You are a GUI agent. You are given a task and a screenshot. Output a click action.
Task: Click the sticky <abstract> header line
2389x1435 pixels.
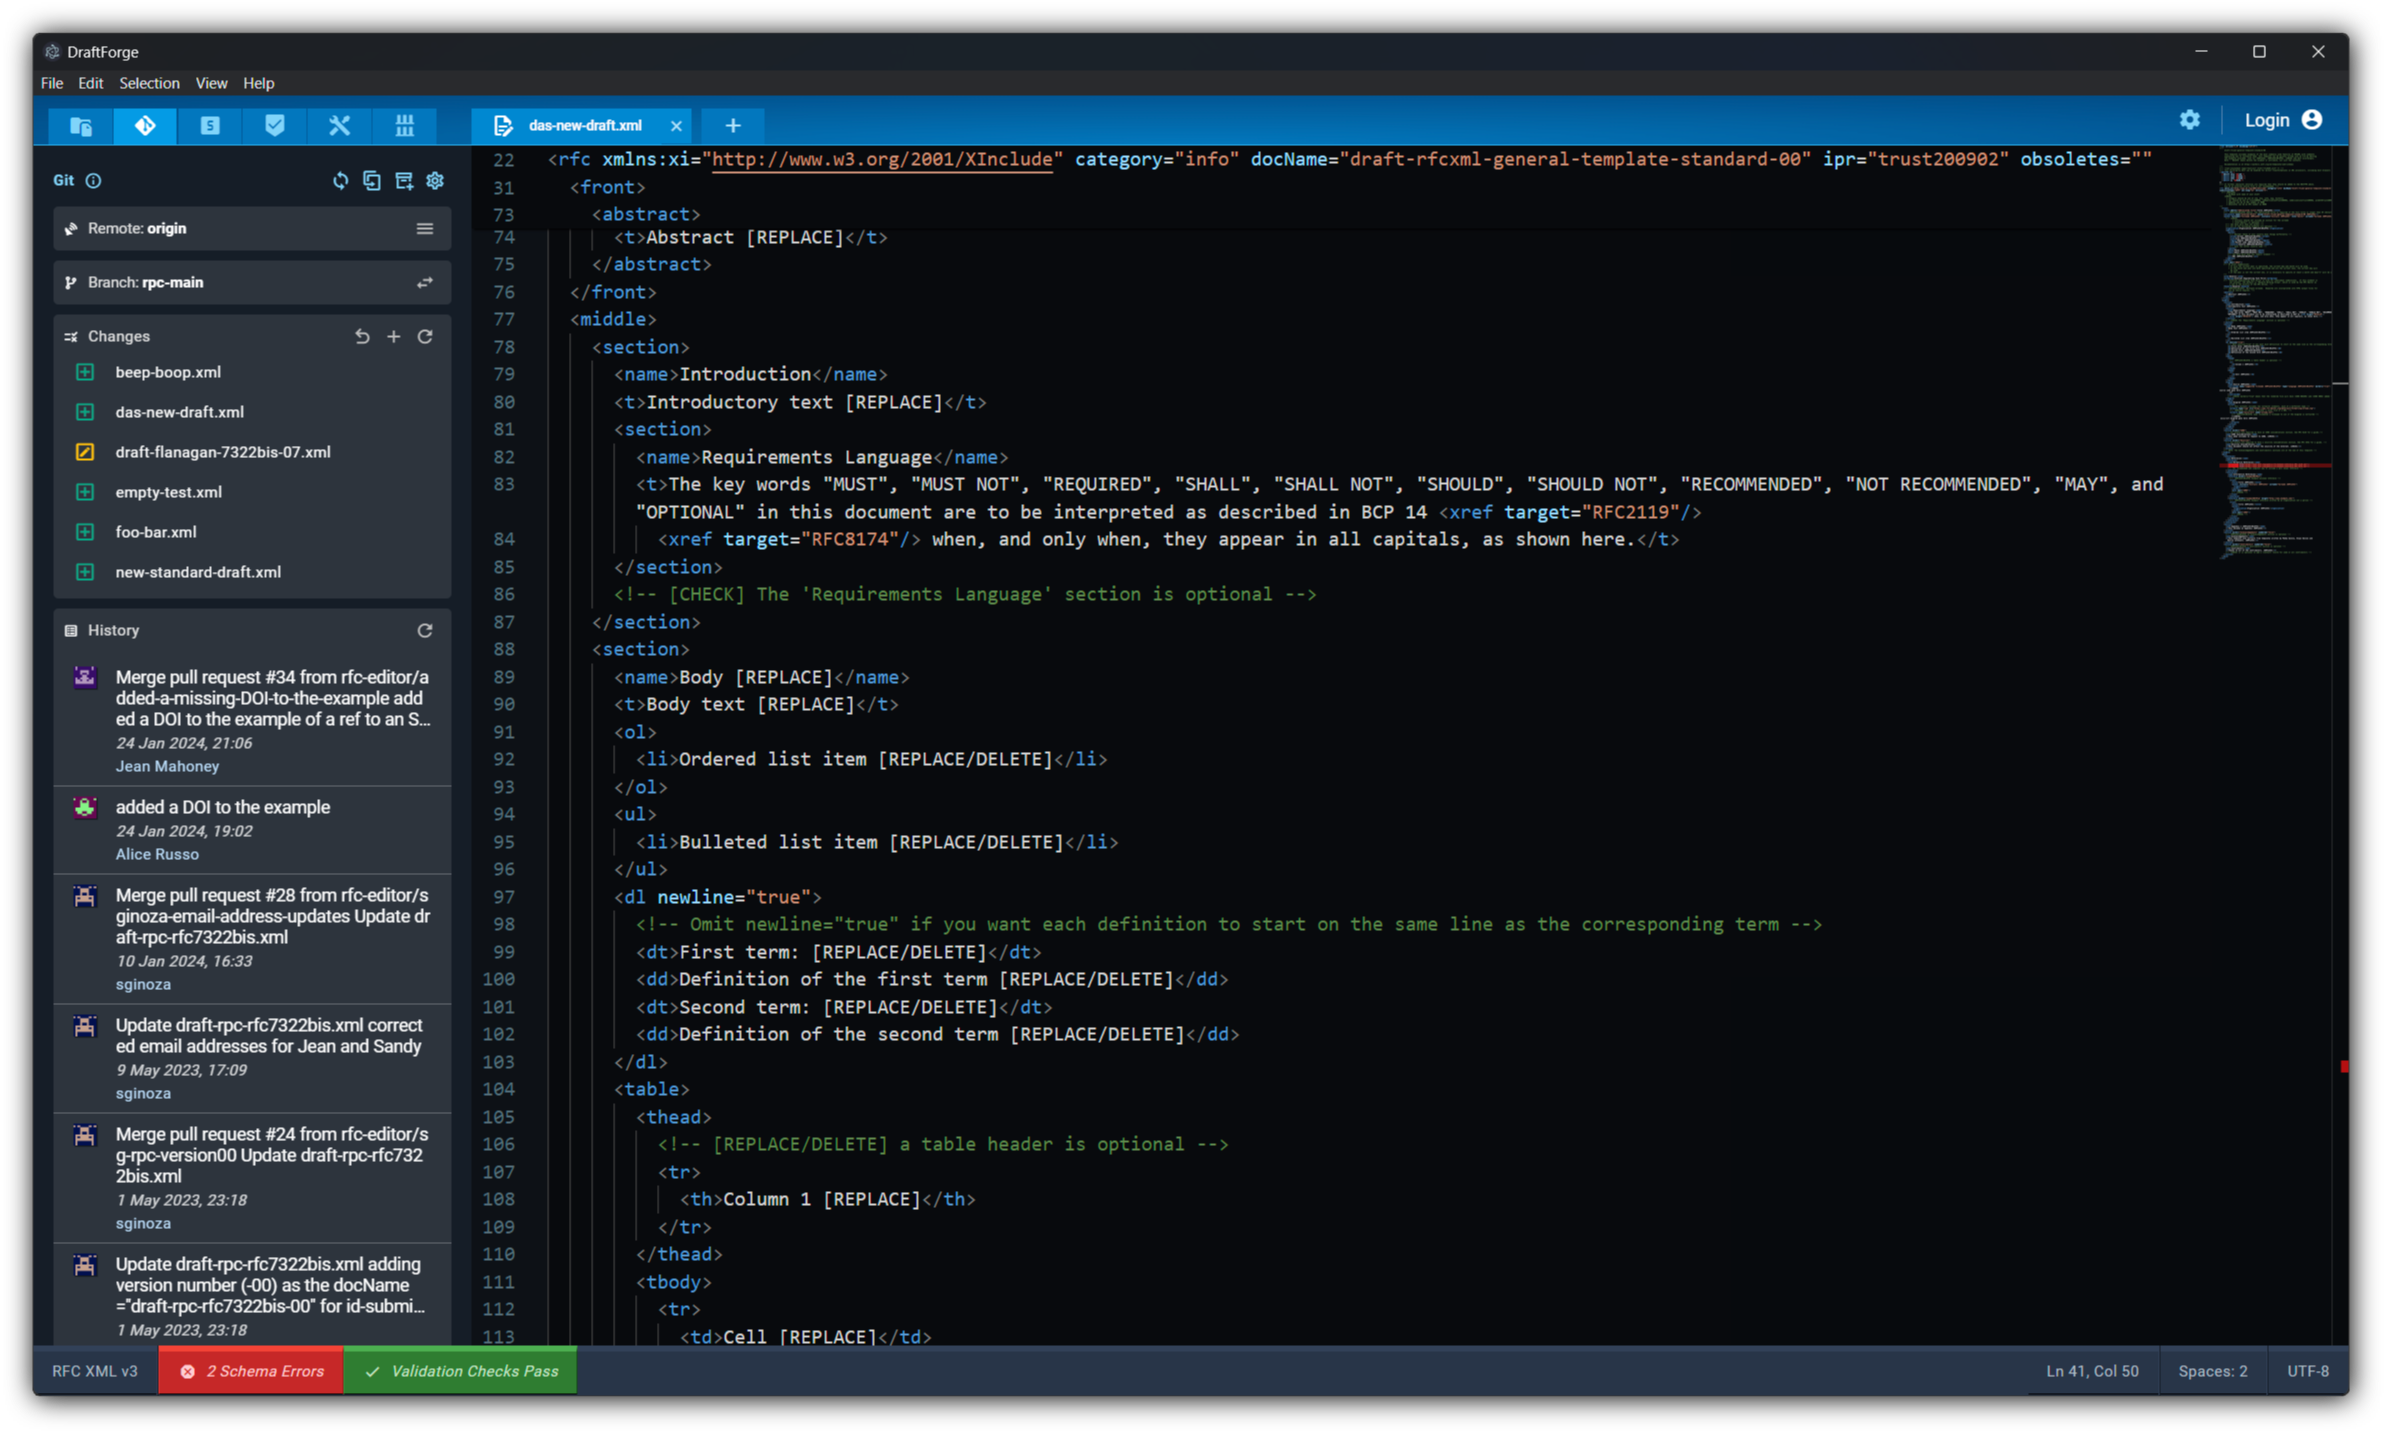coord(646,214)
